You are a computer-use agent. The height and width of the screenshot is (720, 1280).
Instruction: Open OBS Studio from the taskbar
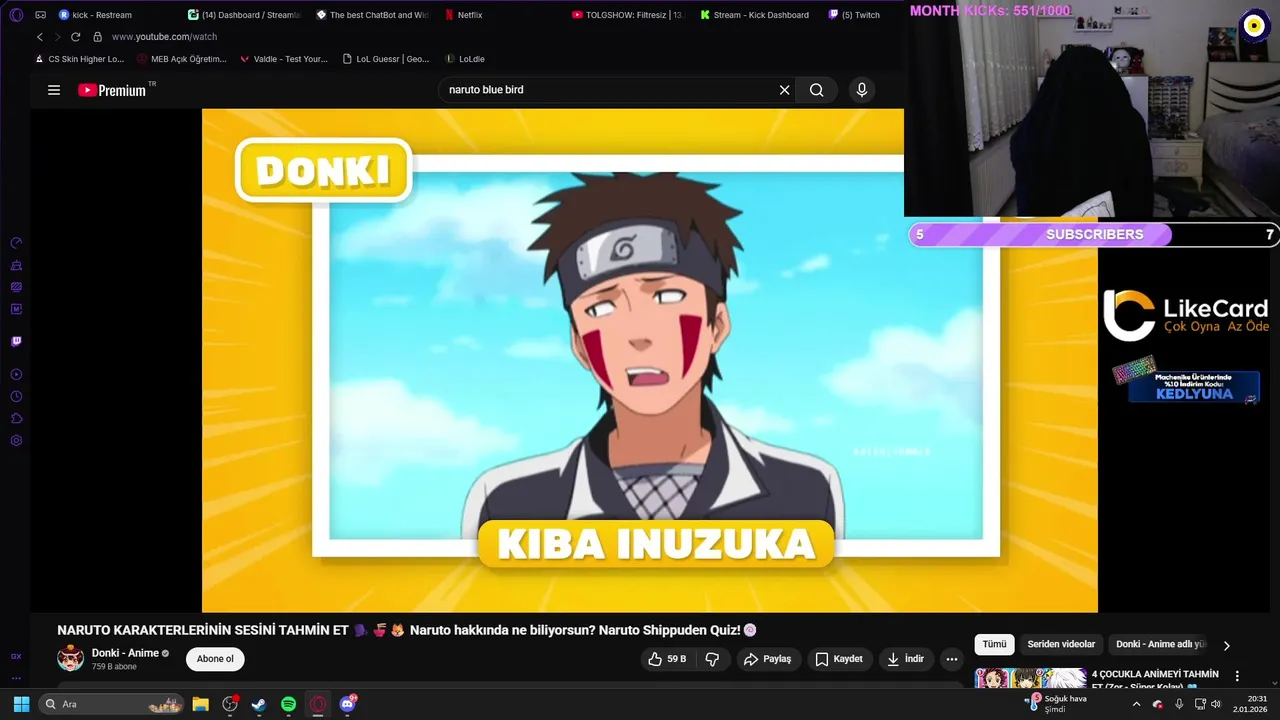pyautogui.click(x=230, y=704)
